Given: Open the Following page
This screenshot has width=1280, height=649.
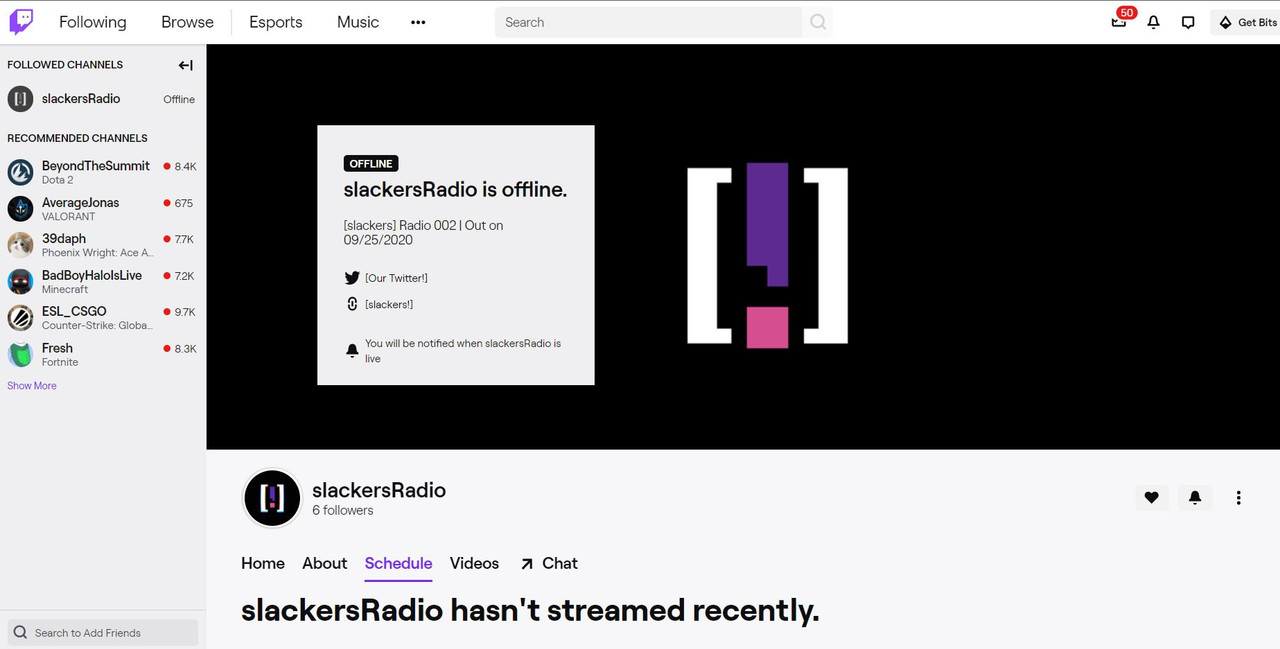Looking at the screenshot, I should tap(93, 22).
